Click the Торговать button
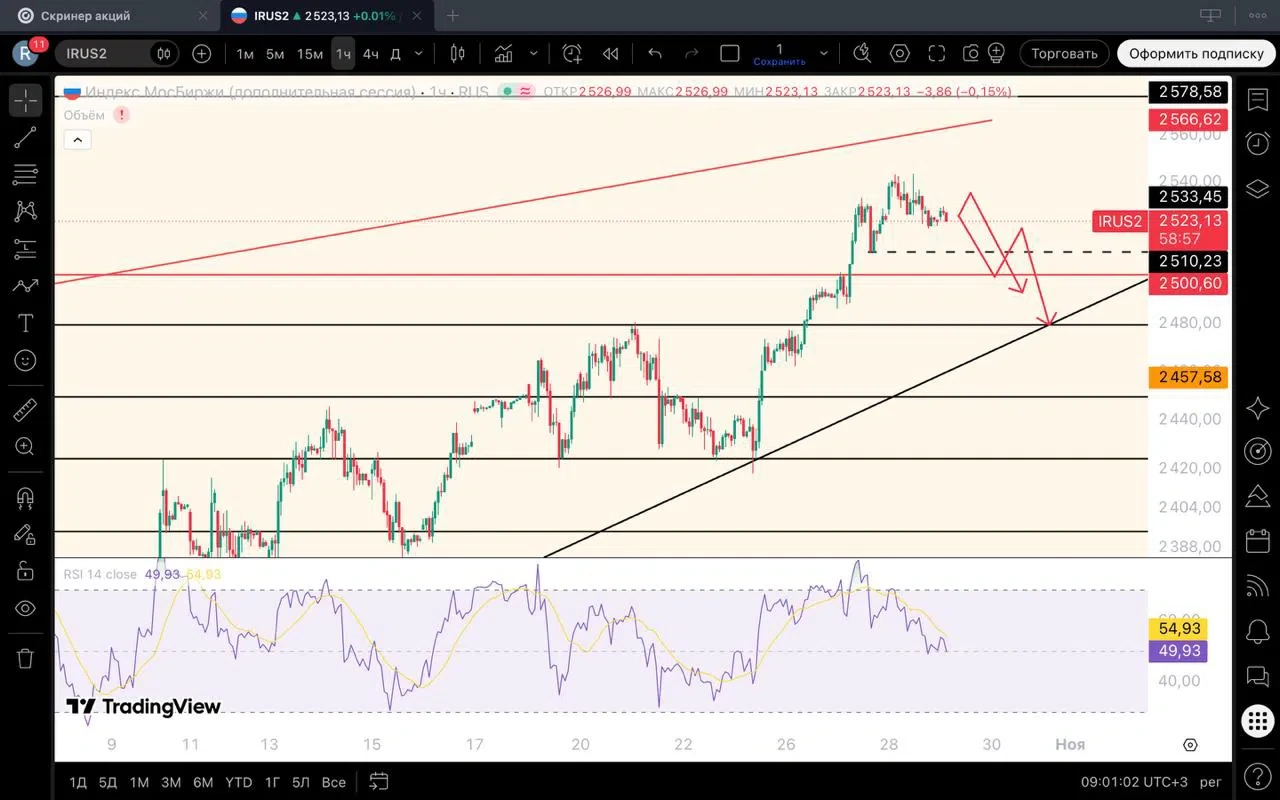This screenshot has height=800, width=1280. click(x=1064, y=53)
